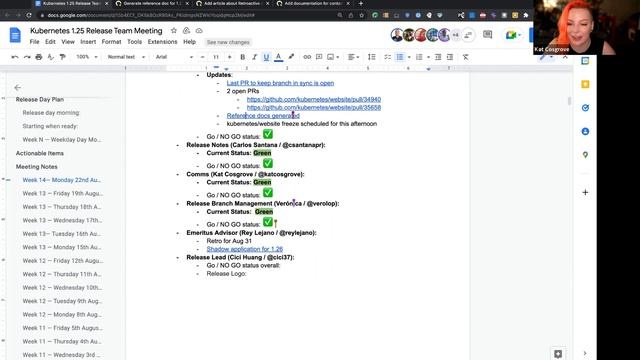Image resolution: width=640 pixels, height=360 pixels.
Task: Open the Edit menu
Action: 50,42
